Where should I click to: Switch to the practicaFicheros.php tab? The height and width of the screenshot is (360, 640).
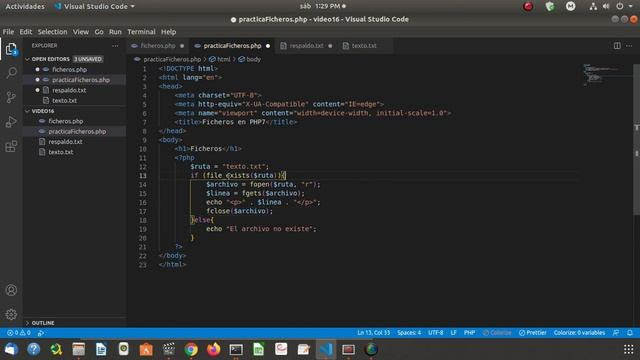pyautogui.click(x=232, y=46)
